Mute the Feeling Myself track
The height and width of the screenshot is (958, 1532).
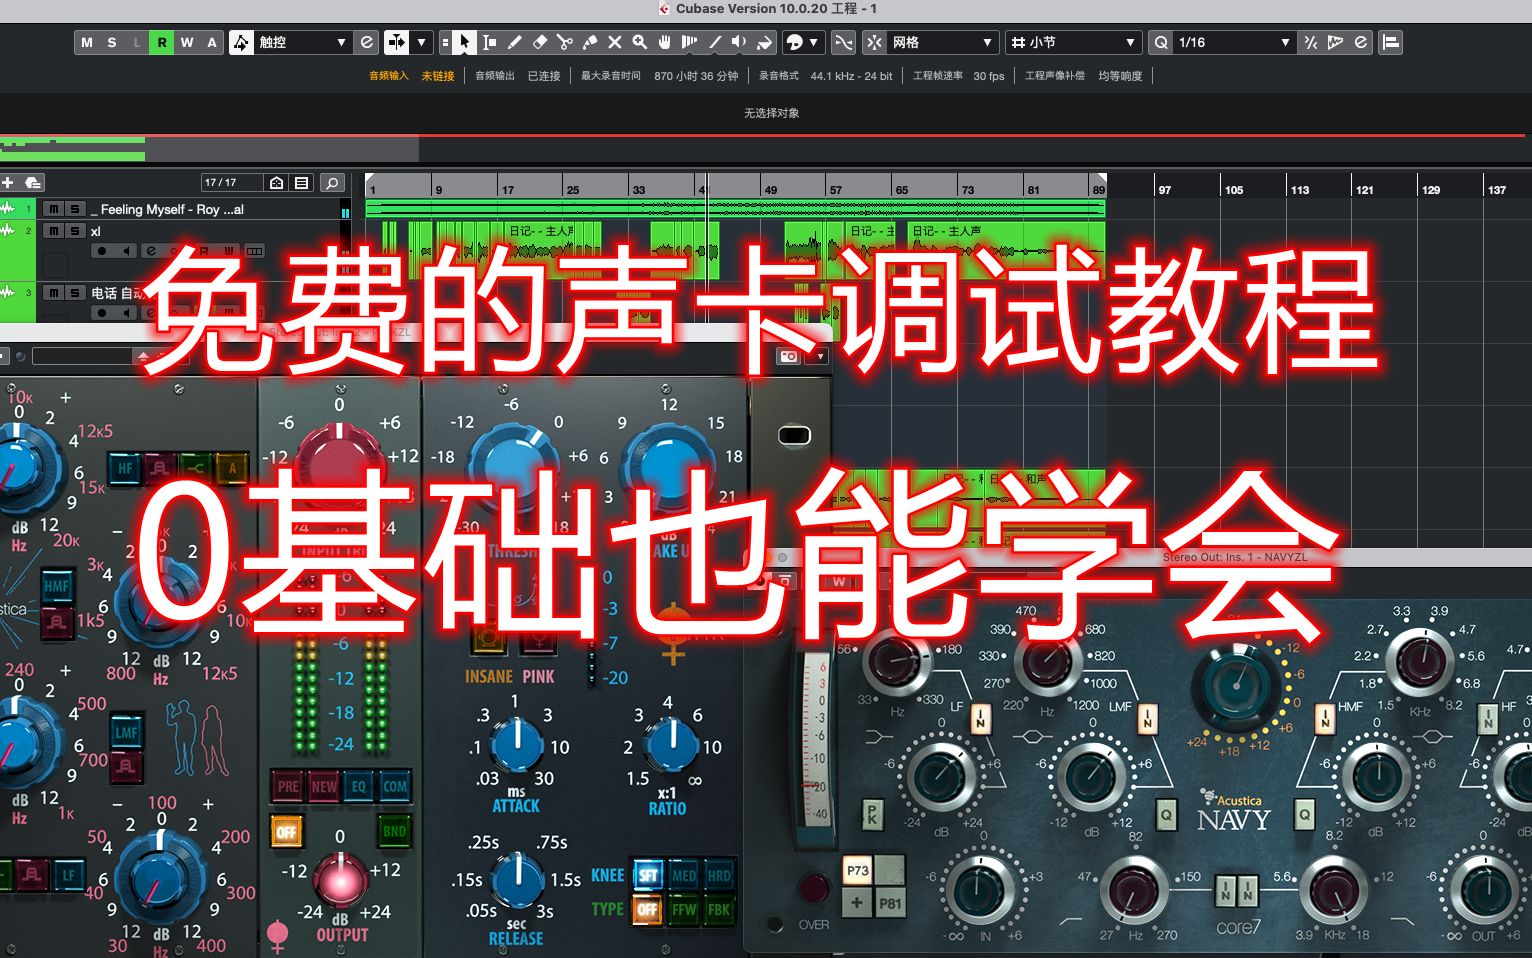click(53, 209)
